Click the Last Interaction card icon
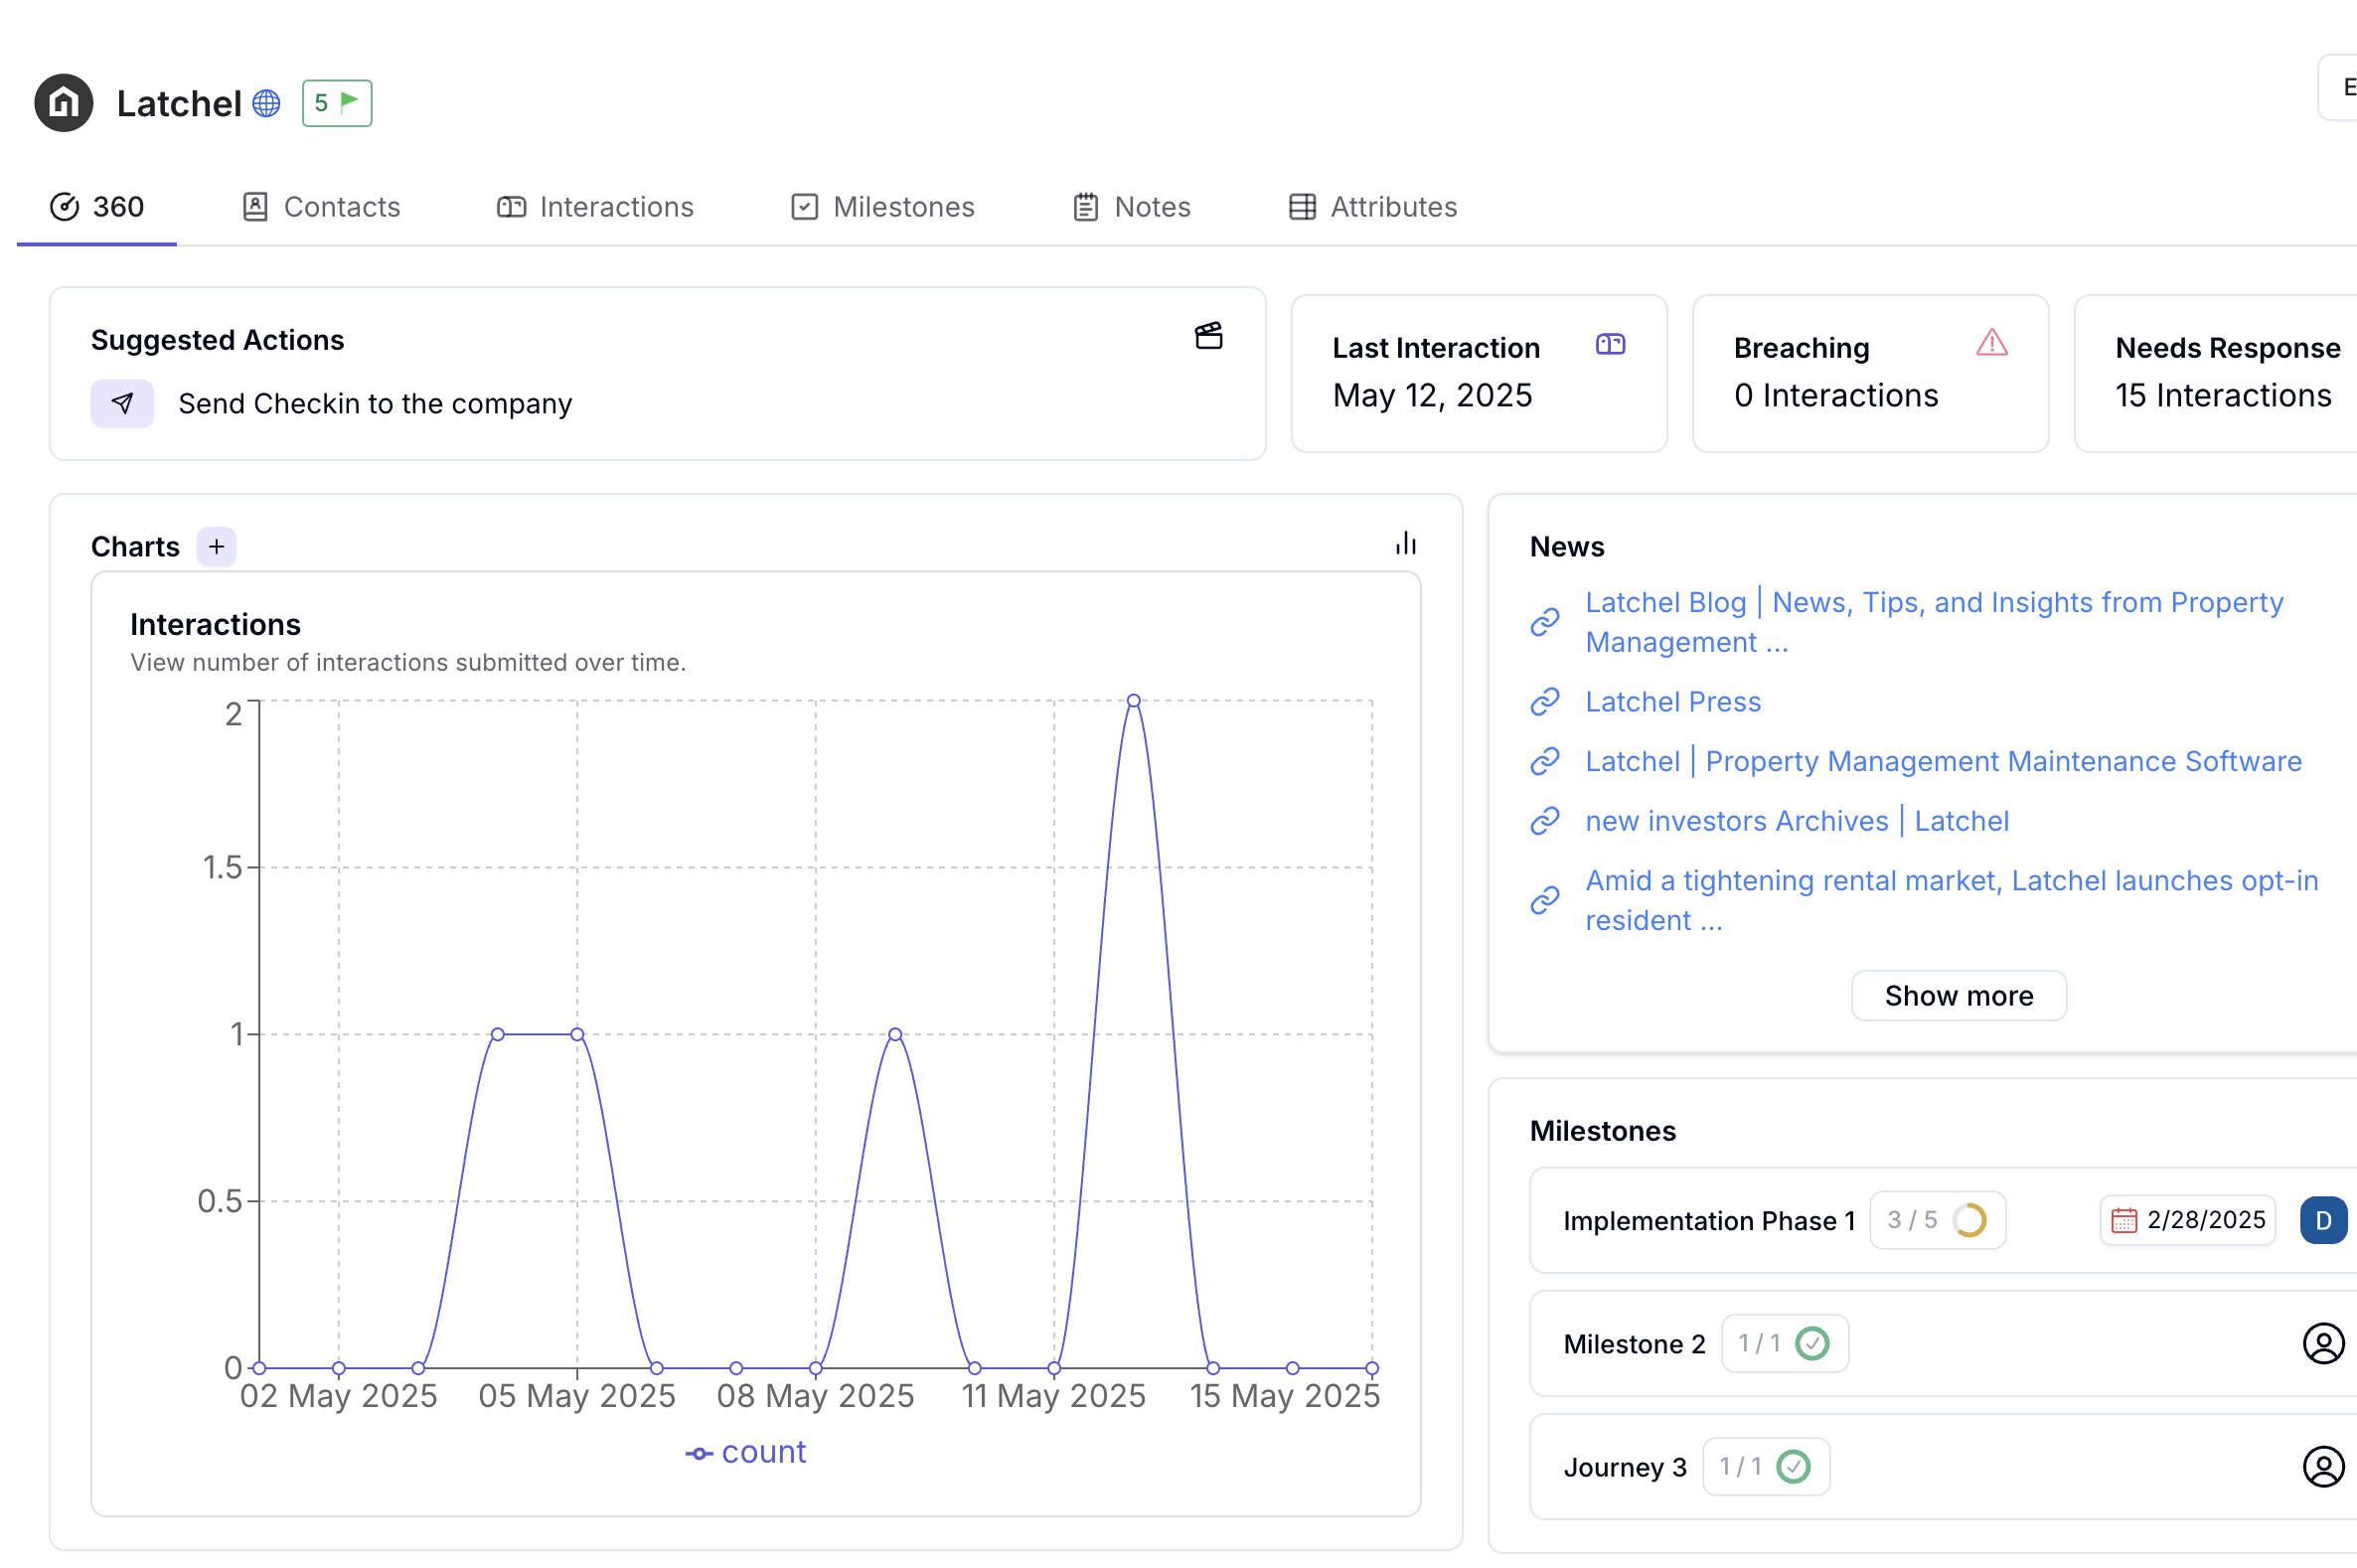This screenshot has width=2357, height=1568. click(1610, 345)
